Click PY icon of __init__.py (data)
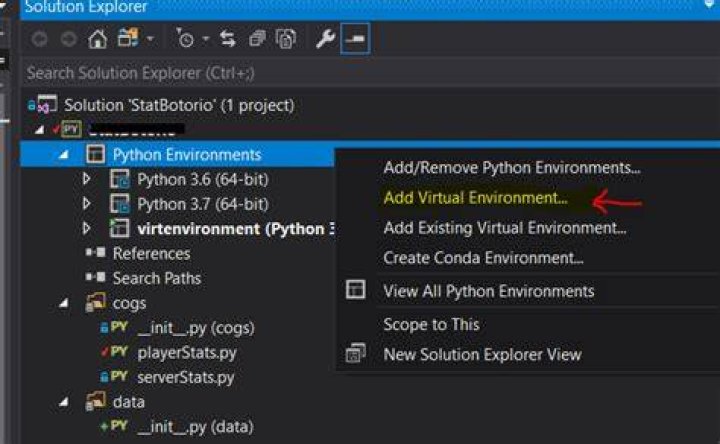This screenshot has height=444, width=720. [118, 426]
